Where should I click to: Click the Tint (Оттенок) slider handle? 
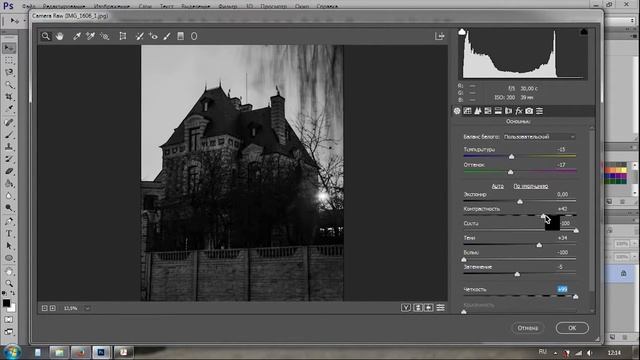pos(511,172)
